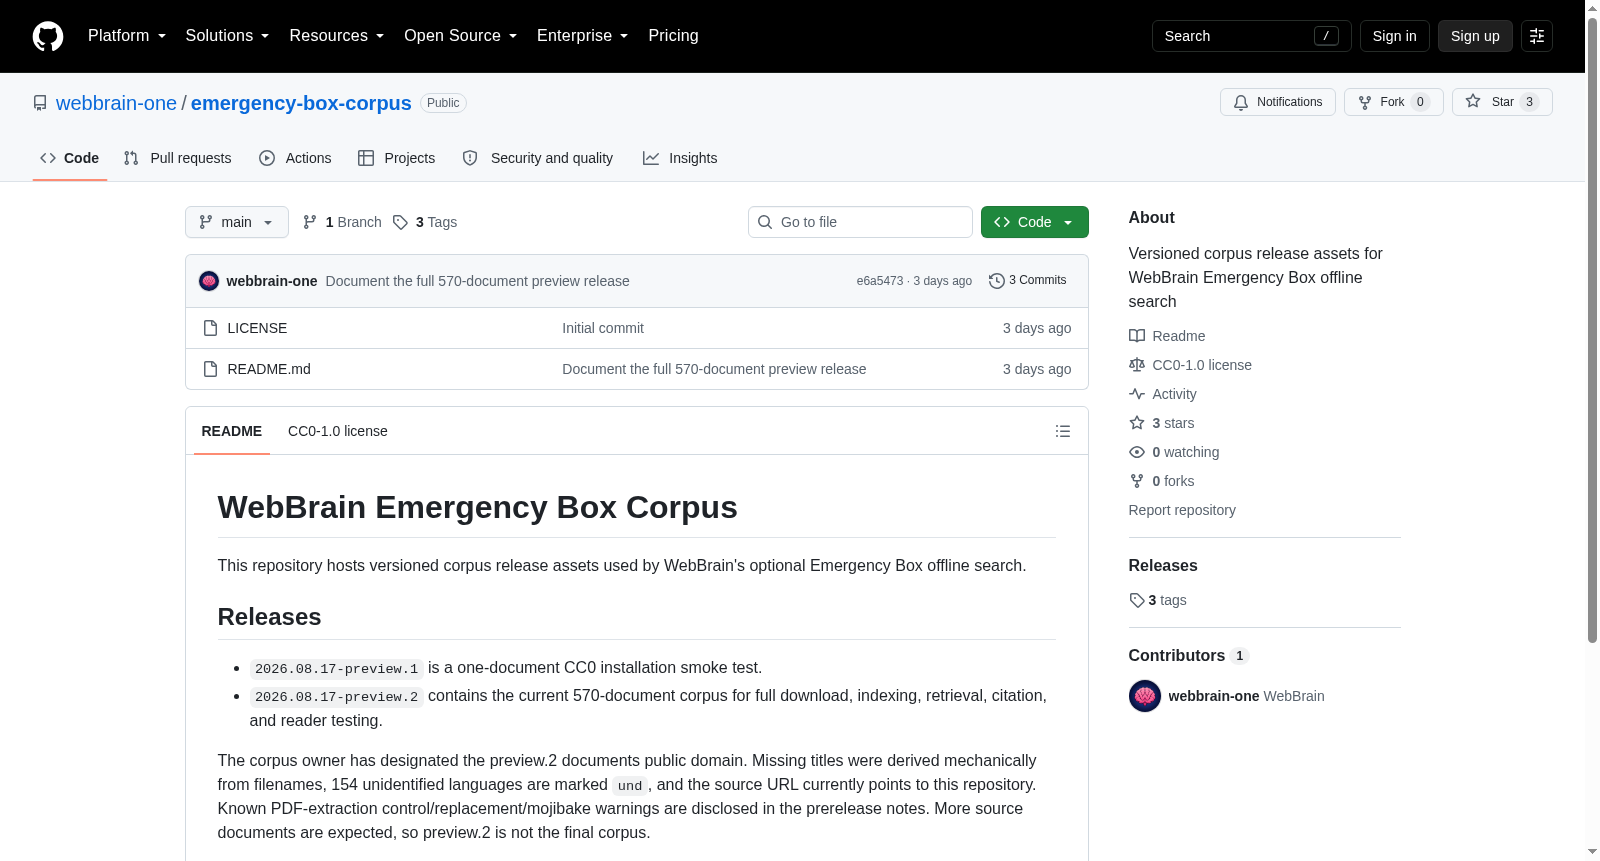
Task: Open the global navigation settings icon in header
Action: pos(1537,36)
